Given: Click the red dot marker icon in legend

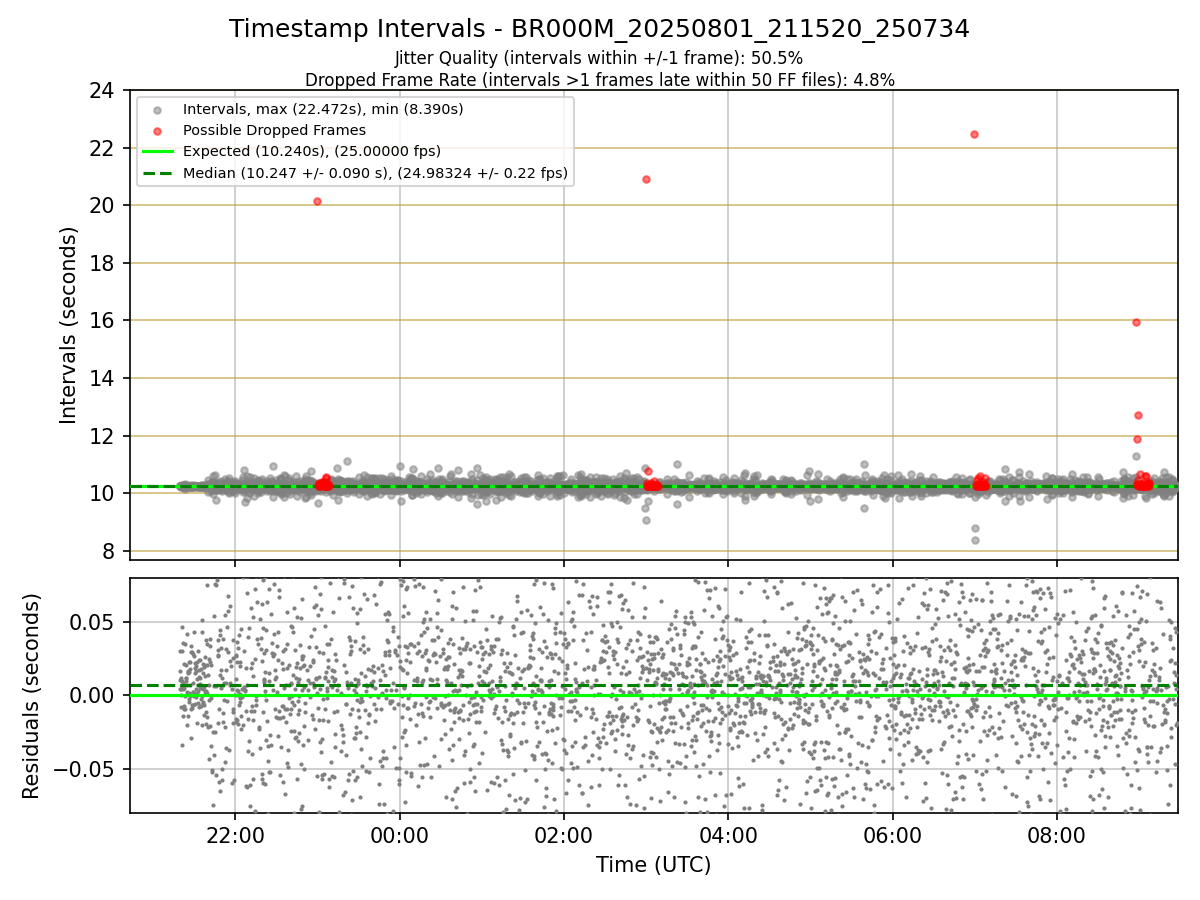Looking at the screenshot, I should point(157,131).
